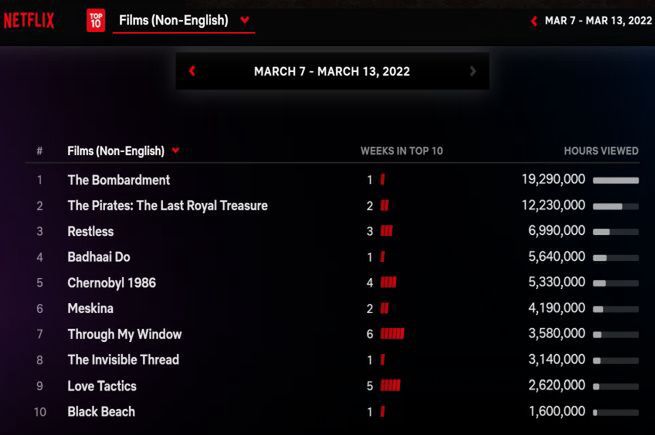
Task: Click the 2,620,000 hours viewed value
Action: point(557,385)
